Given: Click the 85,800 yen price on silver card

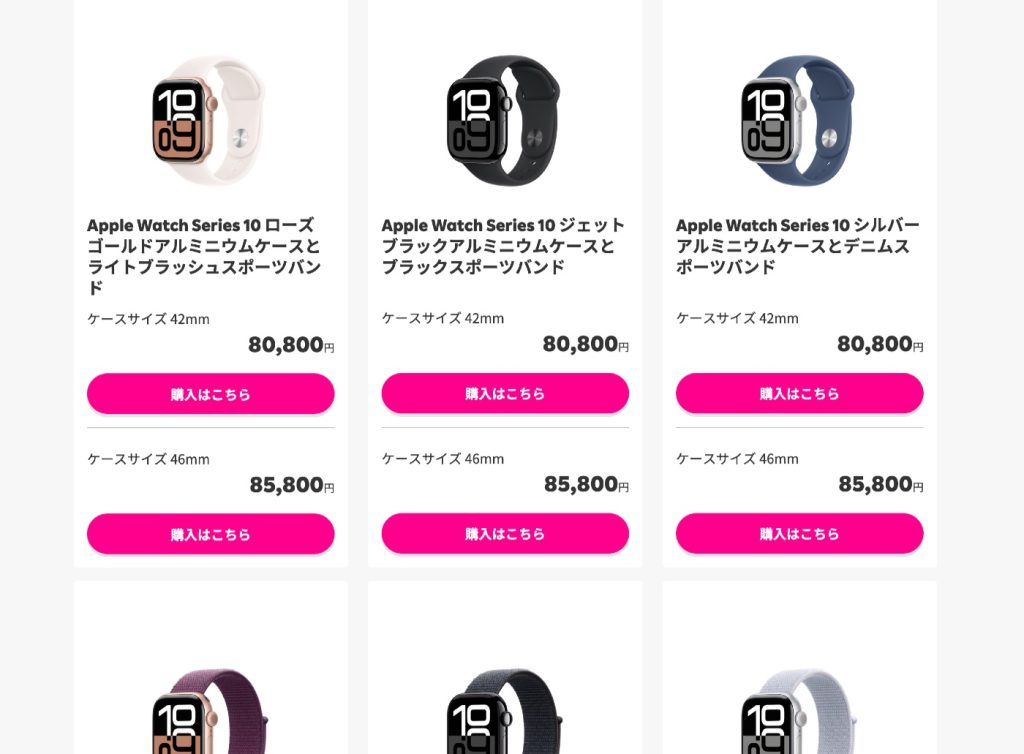Looking at the screenshot, I should point(881,484).
